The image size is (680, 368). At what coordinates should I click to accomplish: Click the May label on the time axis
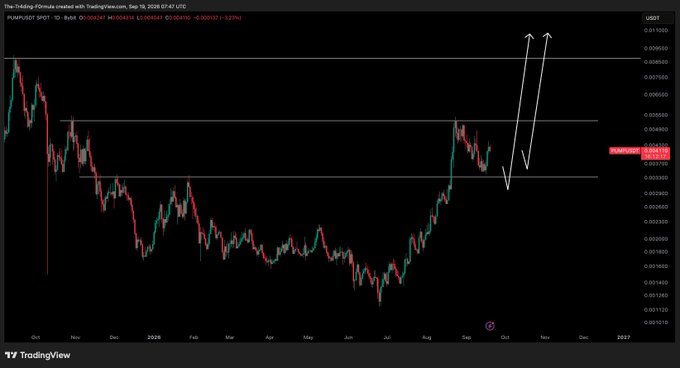pyautogui.click(x=308, y=337)
